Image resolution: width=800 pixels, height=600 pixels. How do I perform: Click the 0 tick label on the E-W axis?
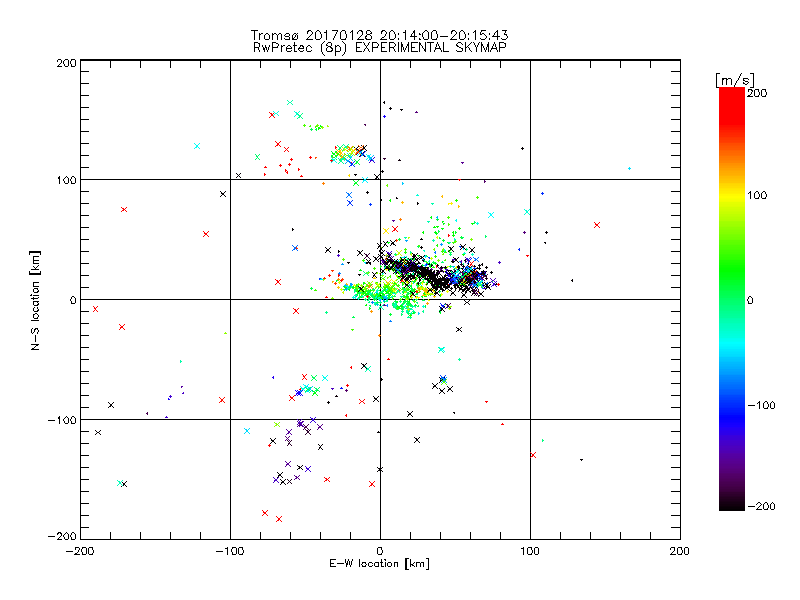(x=380, y=551)
